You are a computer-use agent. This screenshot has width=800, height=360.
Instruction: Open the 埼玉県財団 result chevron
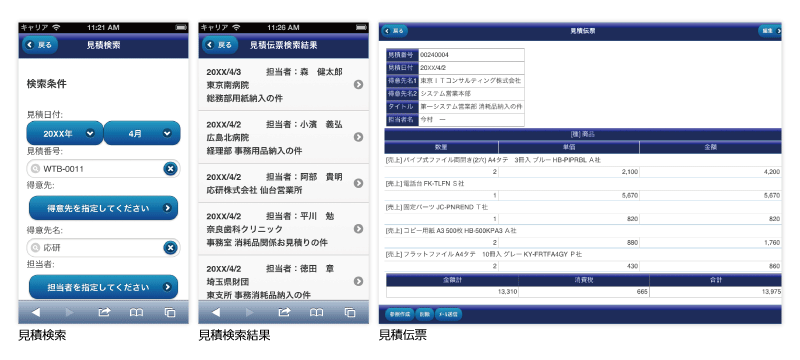pyautogui.click(x=358, y=281)
